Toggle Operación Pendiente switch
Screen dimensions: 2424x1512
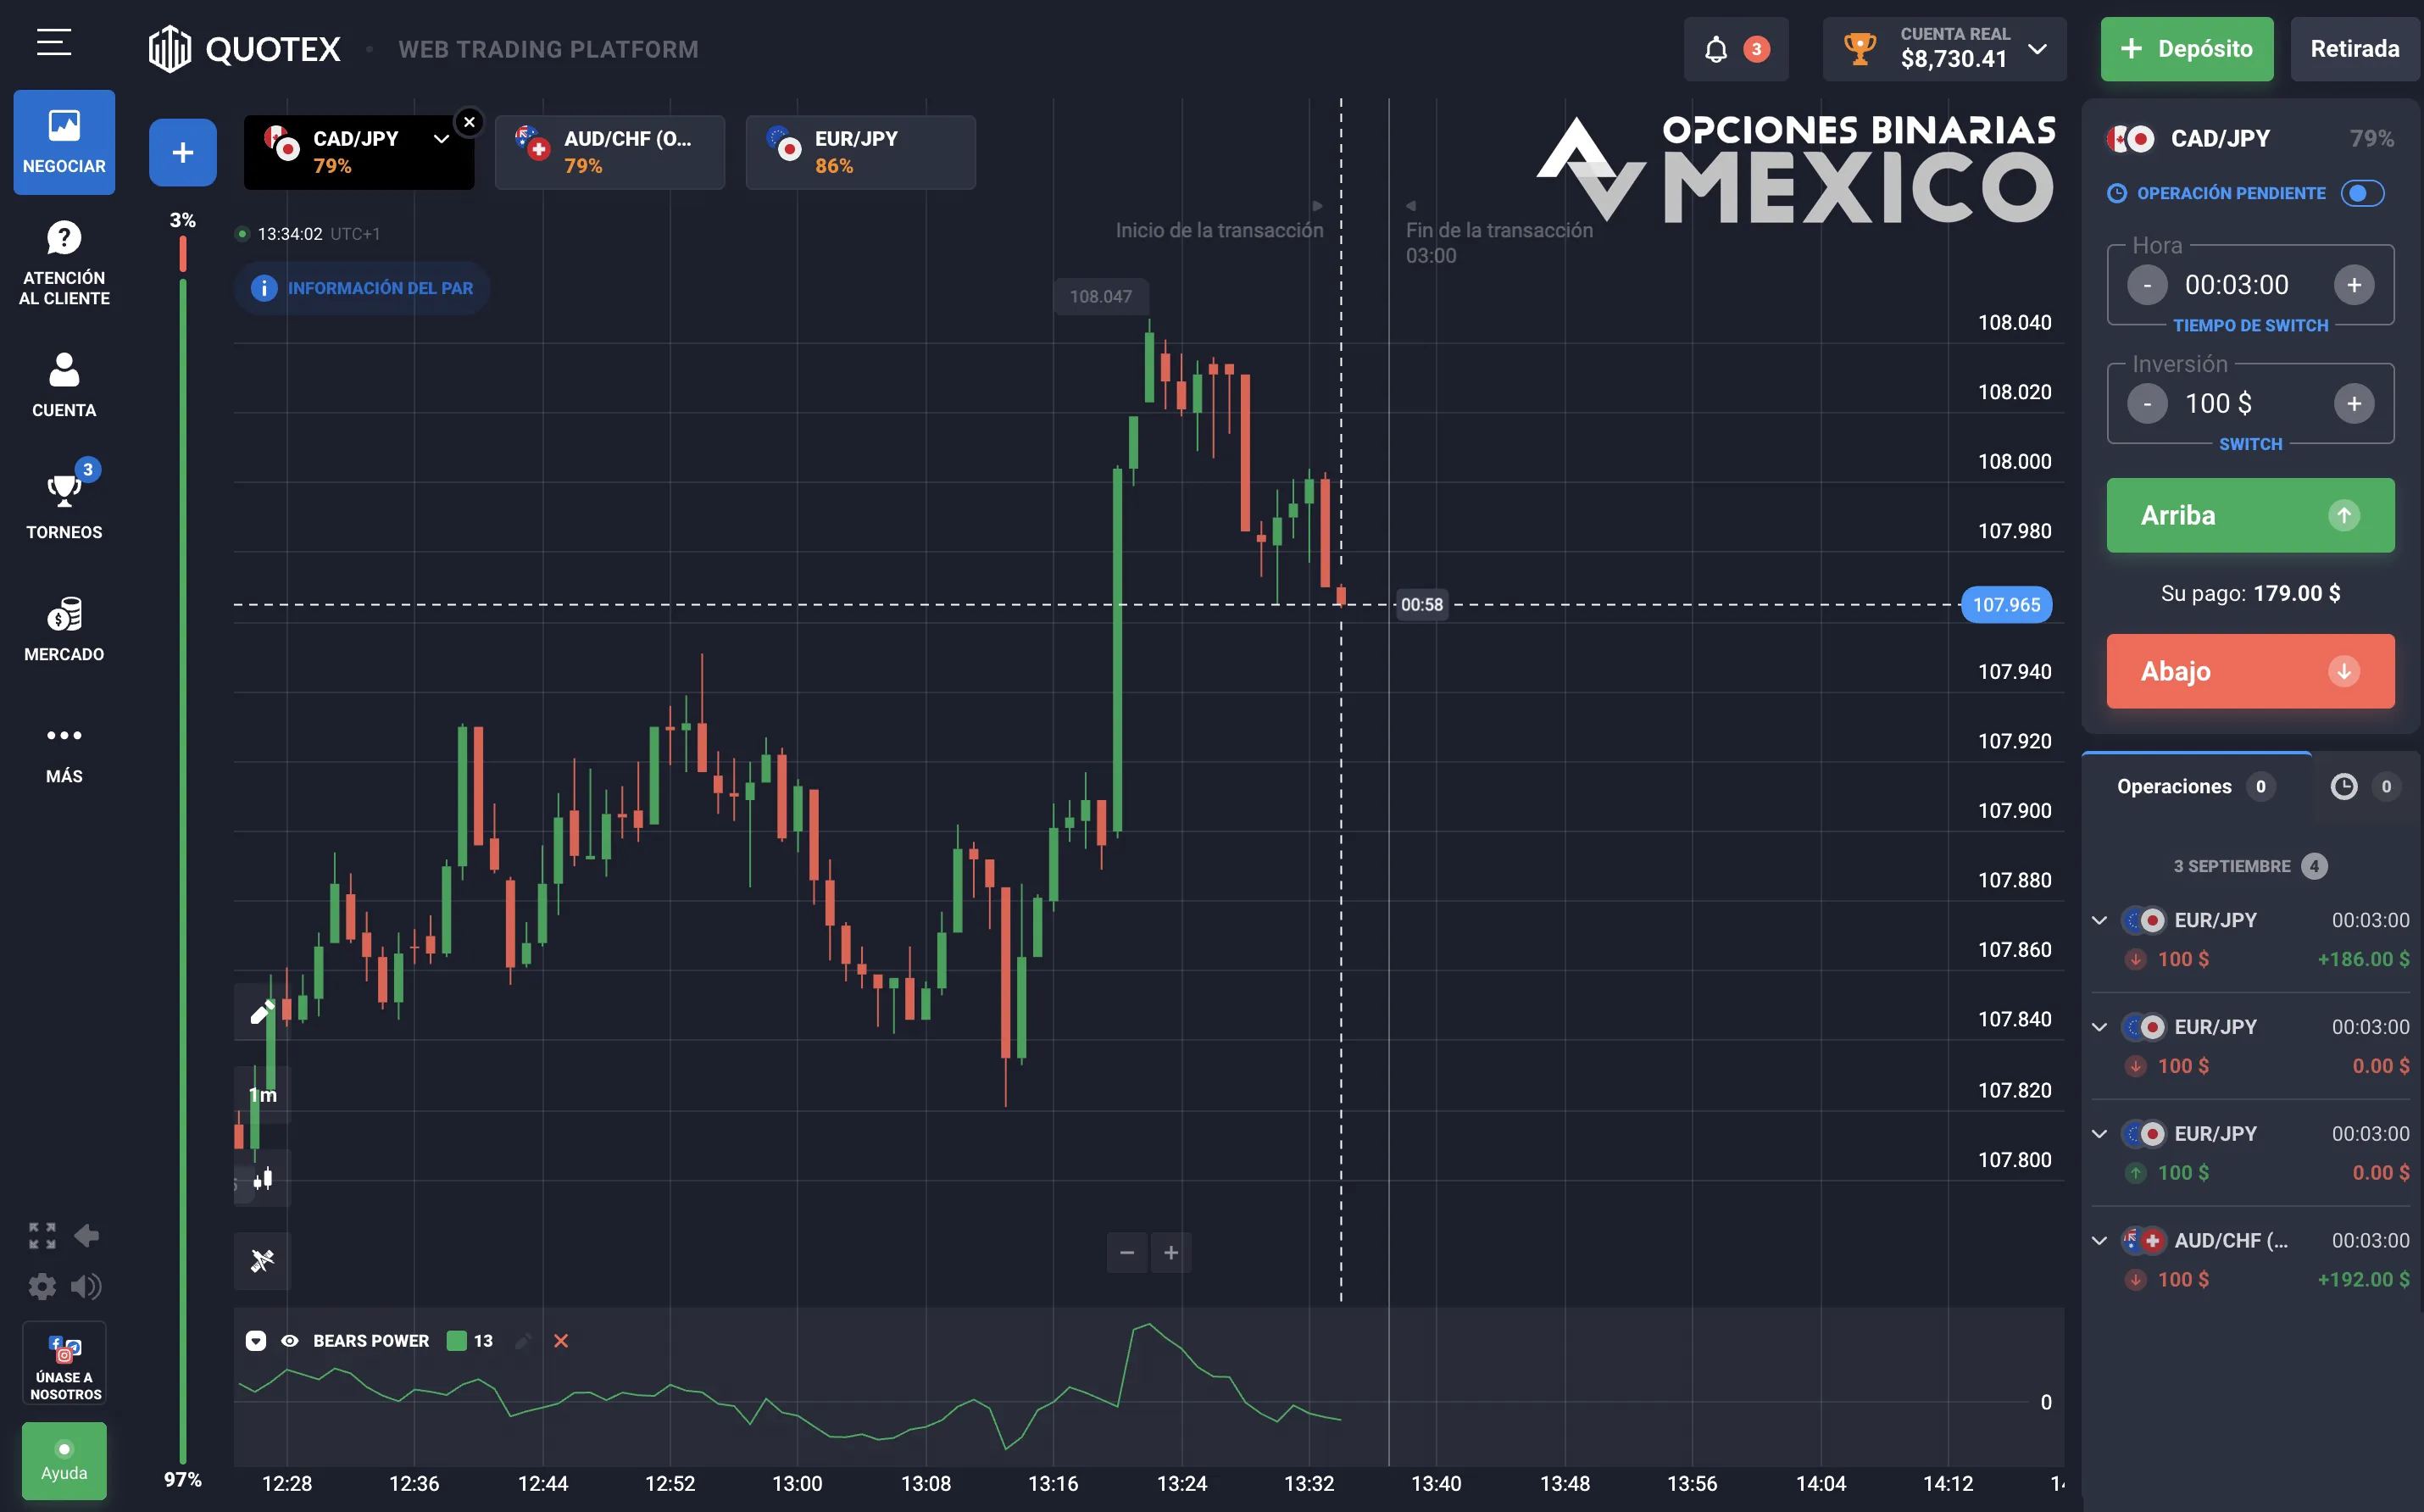pos(2362,193)
